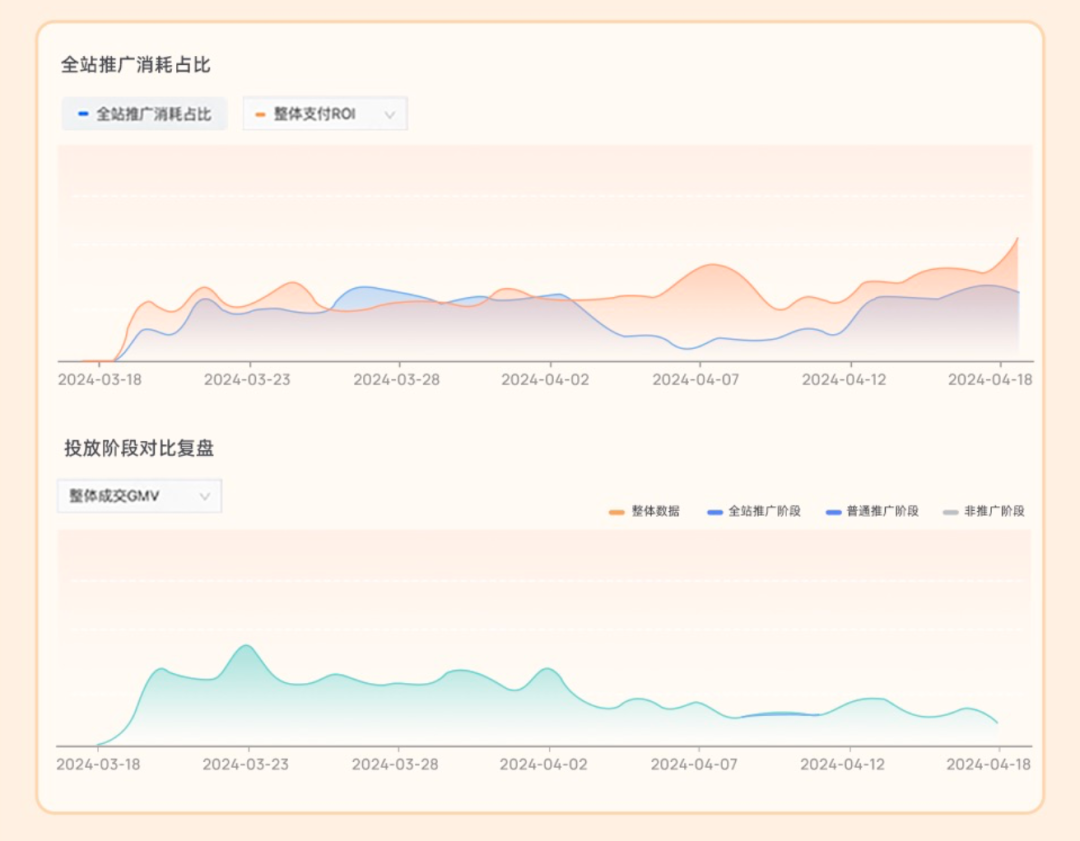
Task: Click 2024-04-18 label on top chart axis
Action: [990, 380]
